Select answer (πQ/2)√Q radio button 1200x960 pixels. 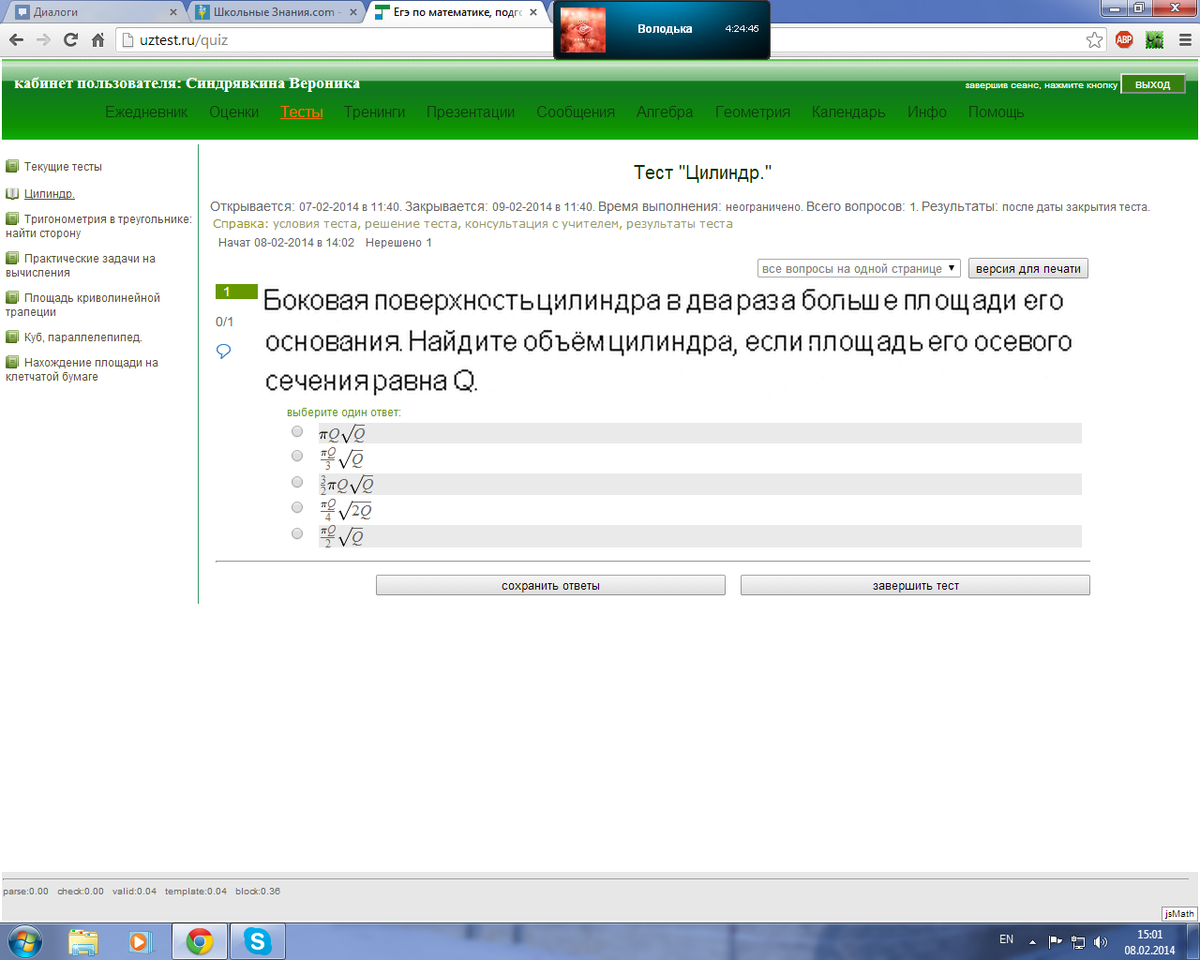coord(297,534)
